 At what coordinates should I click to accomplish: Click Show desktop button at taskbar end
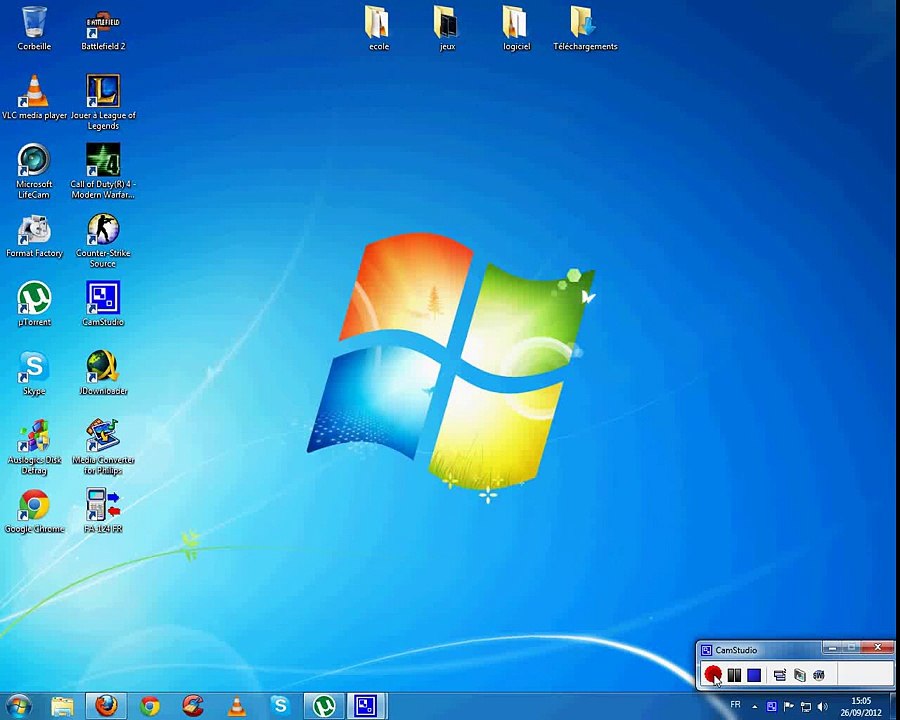[x=894, y=706]
